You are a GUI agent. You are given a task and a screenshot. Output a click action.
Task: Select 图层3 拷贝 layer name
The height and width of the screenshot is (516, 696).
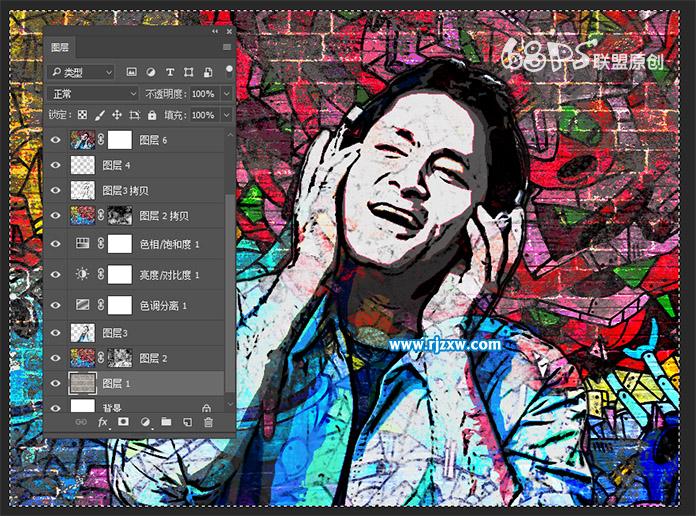(126, 191)
